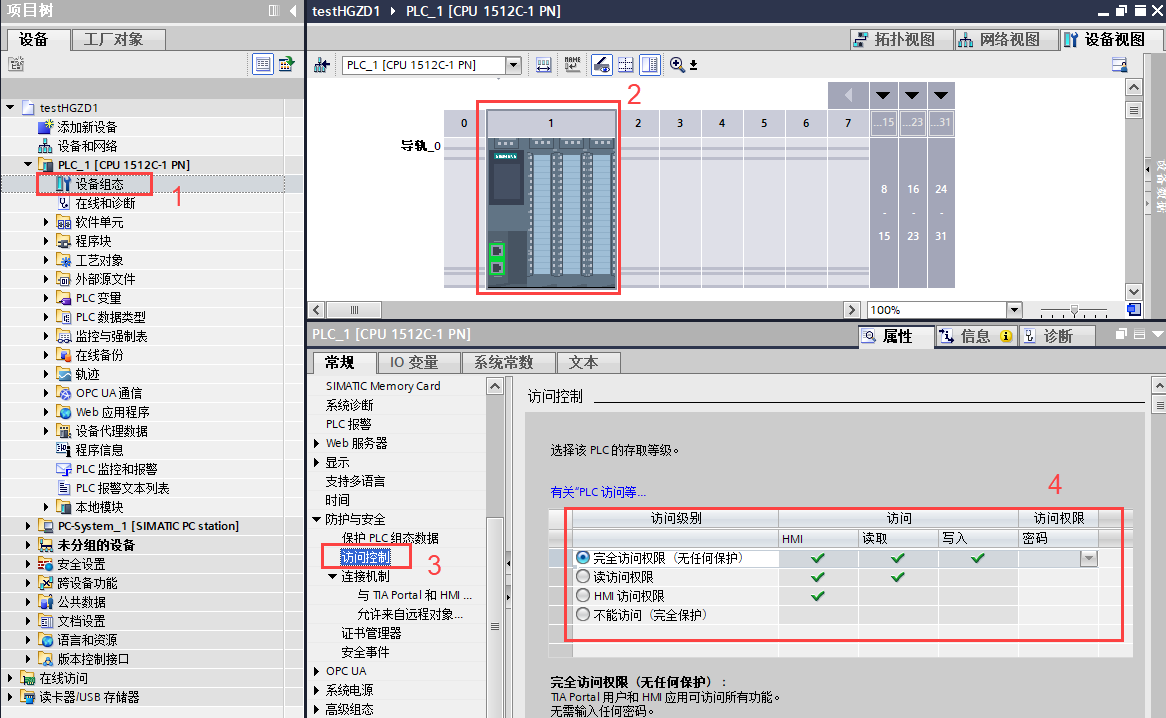Switch to the 工厂对象 tab
The height and width of the screenshot is (718, 1166).
pos(113,40)
